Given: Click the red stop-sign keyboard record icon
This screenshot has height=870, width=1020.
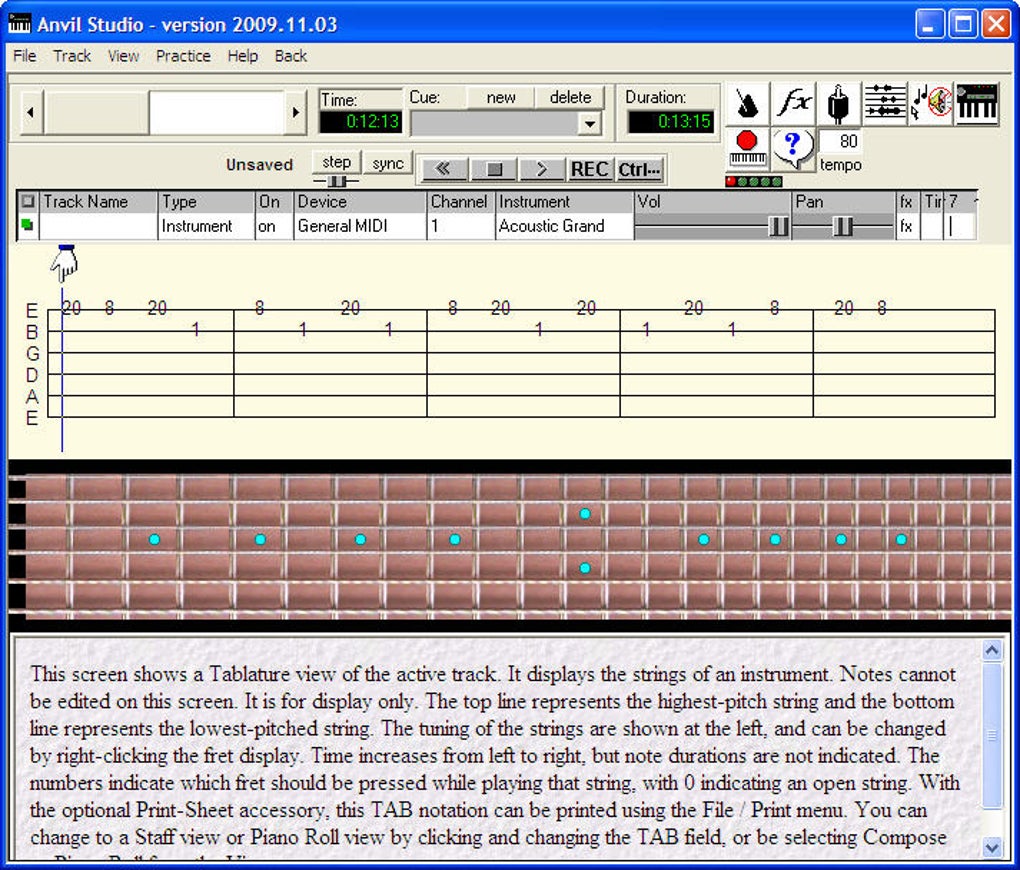Looking at the screenshot, I should [x=747, y=148].
